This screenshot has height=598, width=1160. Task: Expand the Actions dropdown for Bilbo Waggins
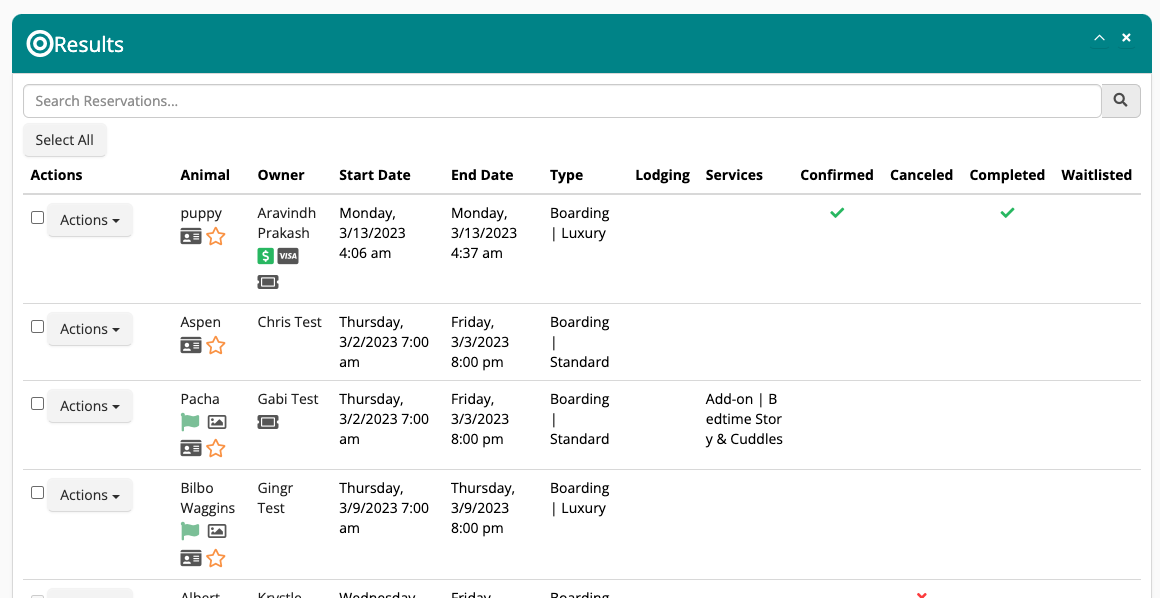(90, 494)
